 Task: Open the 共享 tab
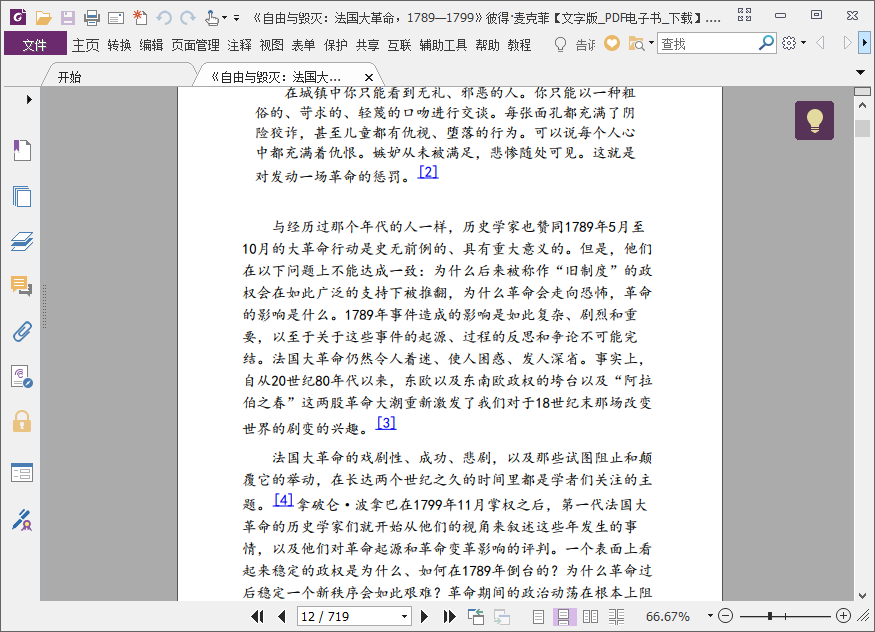(x=368, y=45)
